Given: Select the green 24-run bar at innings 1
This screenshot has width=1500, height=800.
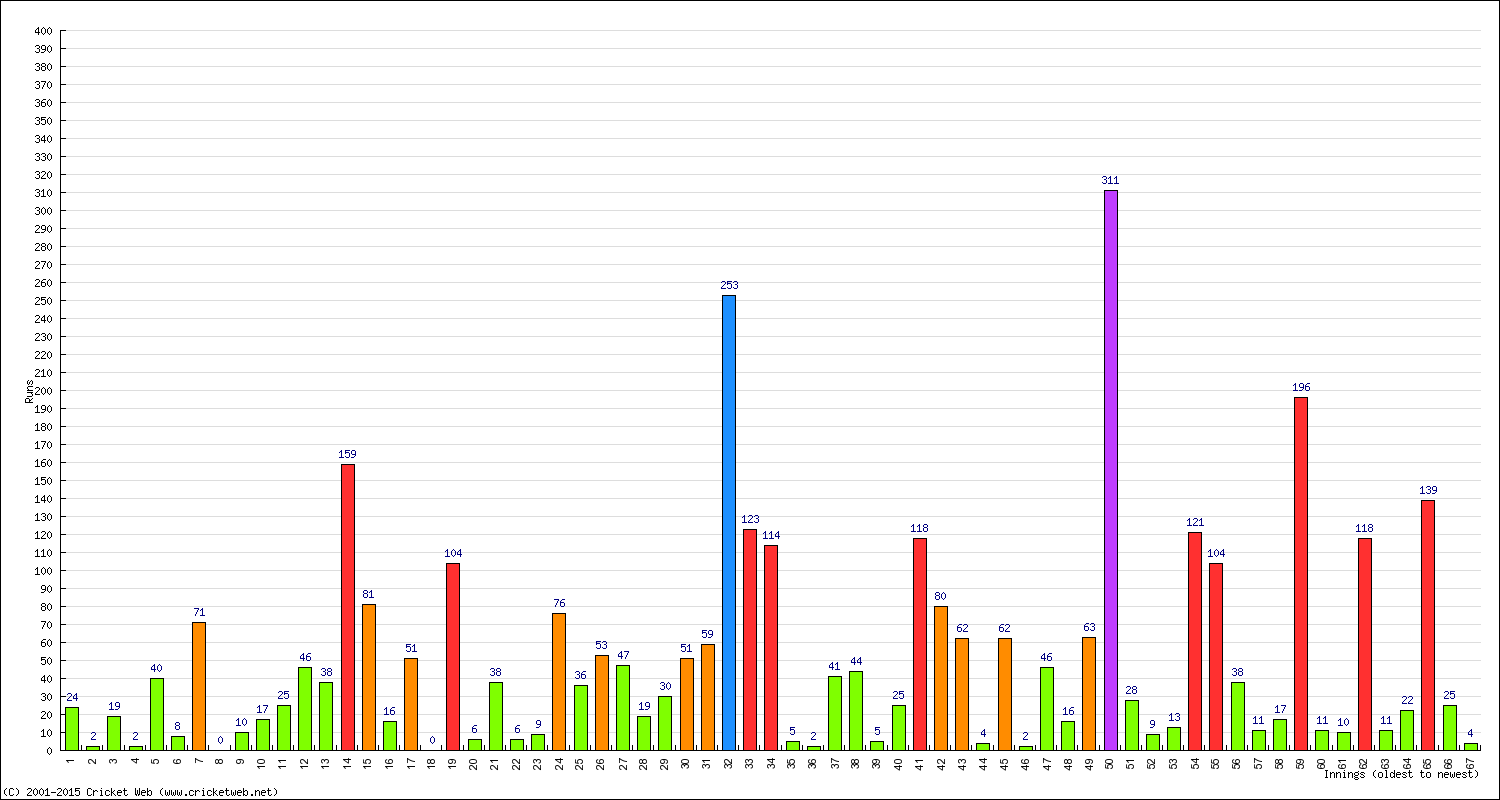Looking at the screenshot, I should point(72,728).
